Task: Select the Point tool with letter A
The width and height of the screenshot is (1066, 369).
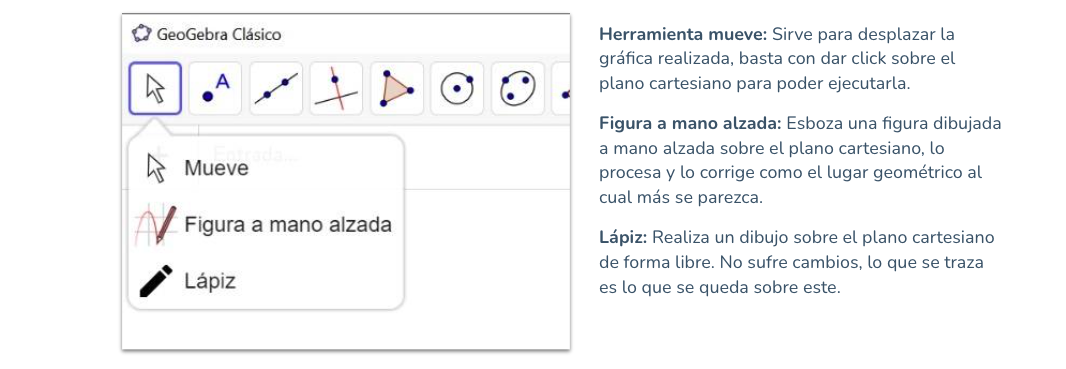Action: tap(216, 88)
